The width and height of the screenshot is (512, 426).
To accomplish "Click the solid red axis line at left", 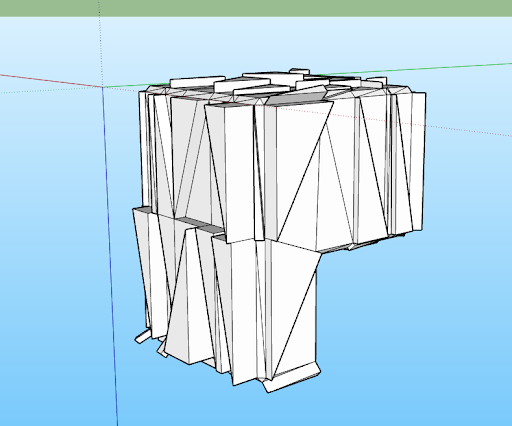I will [x=50, y=80].
